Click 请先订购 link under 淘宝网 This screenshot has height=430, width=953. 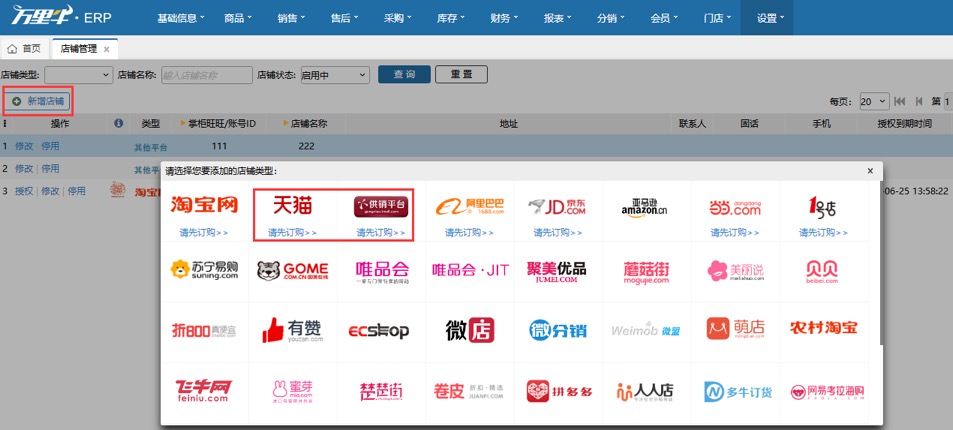204,232
